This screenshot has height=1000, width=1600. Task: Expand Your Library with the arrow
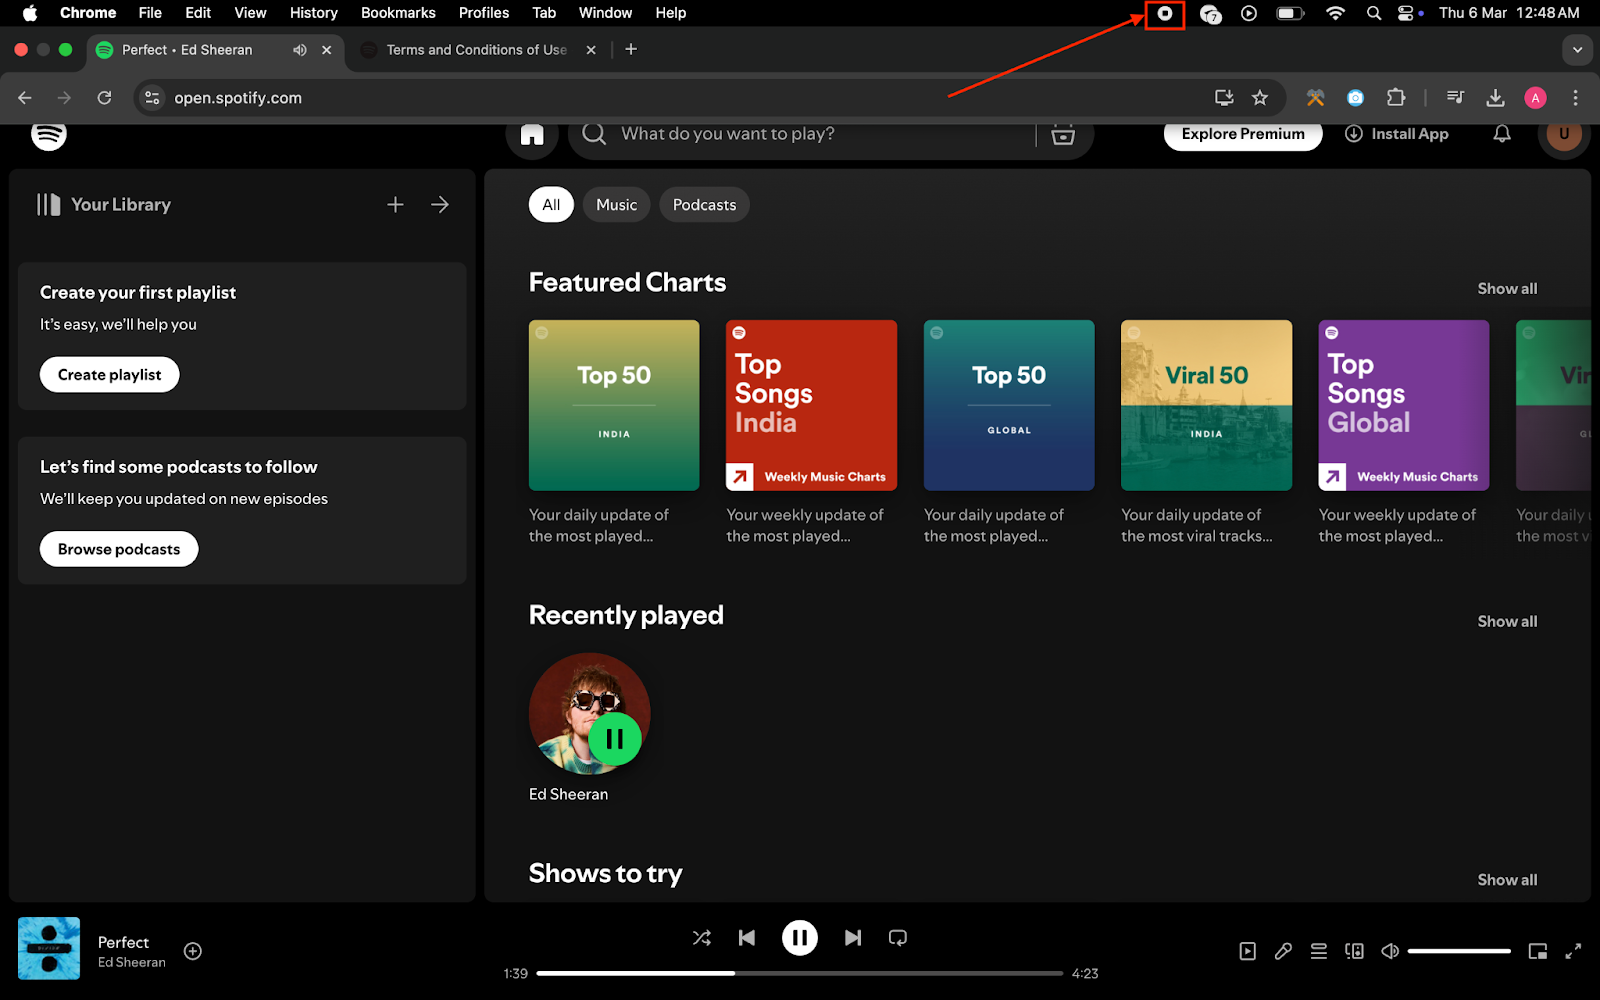tap(440, 205)
